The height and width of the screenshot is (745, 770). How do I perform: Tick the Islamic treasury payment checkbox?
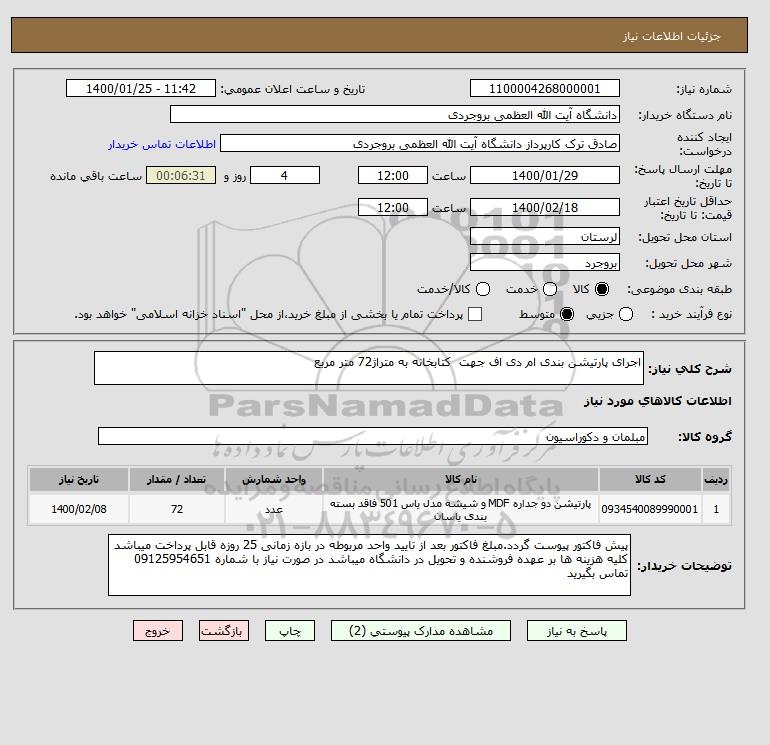click(475, 314)
